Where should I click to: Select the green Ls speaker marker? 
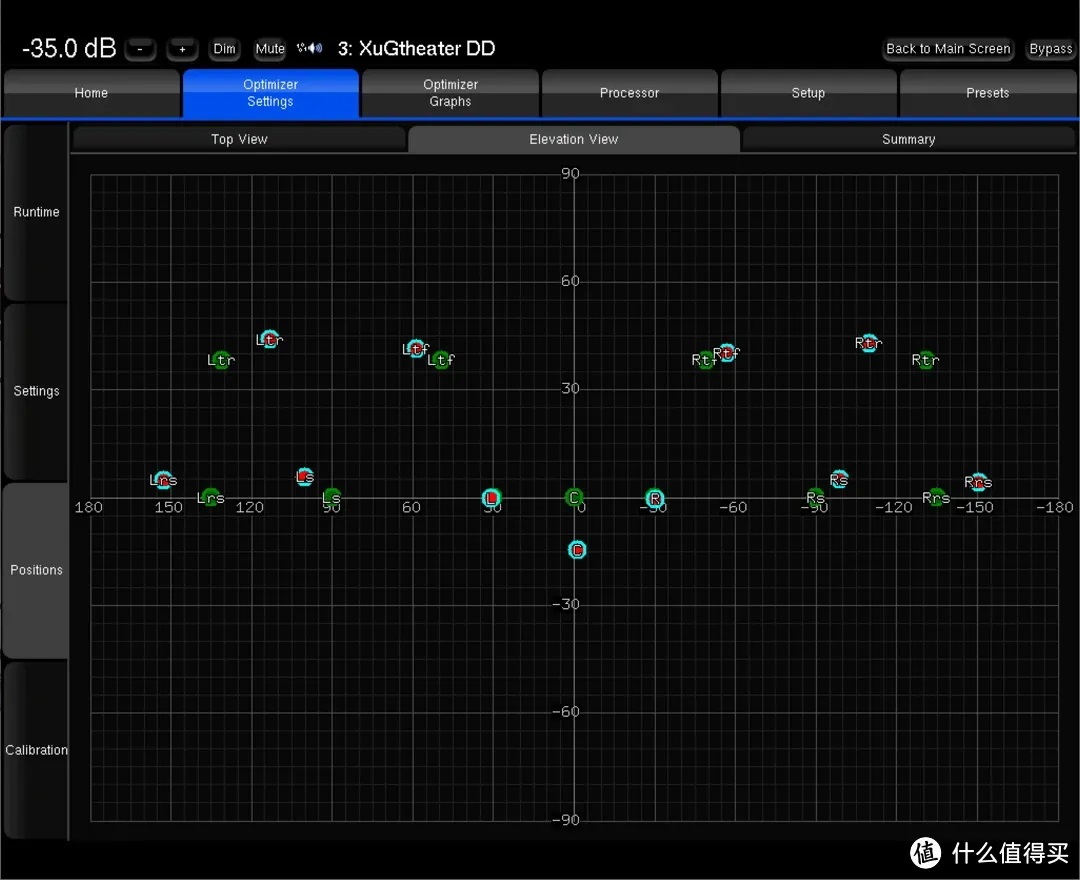[x=332, y=496]
